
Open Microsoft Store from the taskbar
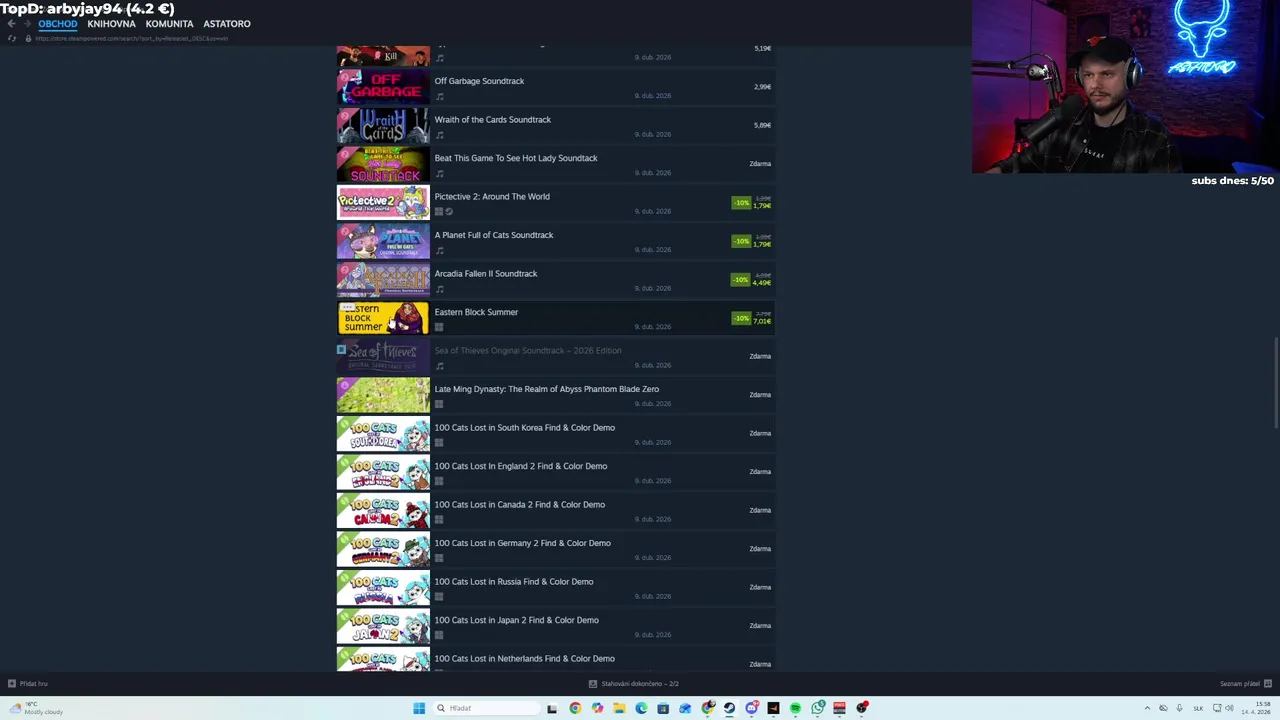coord(663,708)
